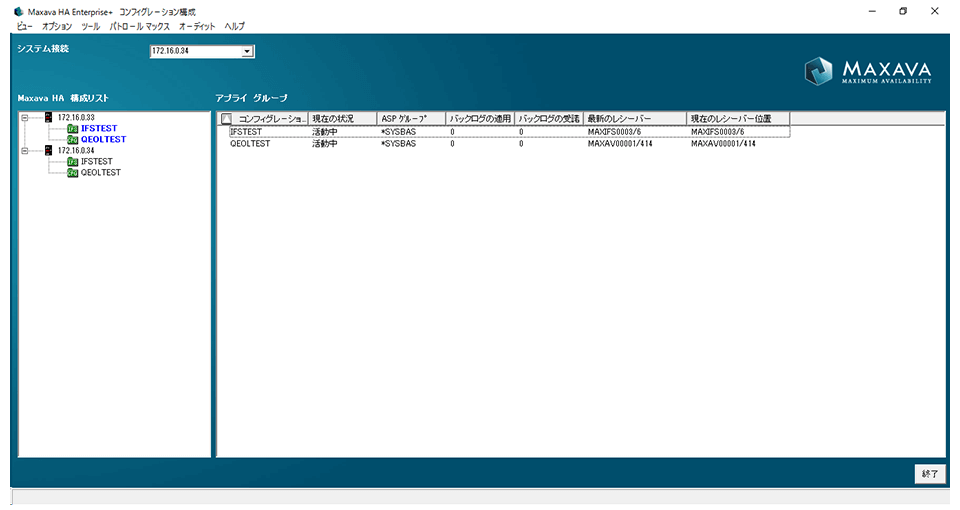Viewport: 960px width, 510px height.
Task: Open the パトロール マックス menu
Action: (x=140, y=26)
